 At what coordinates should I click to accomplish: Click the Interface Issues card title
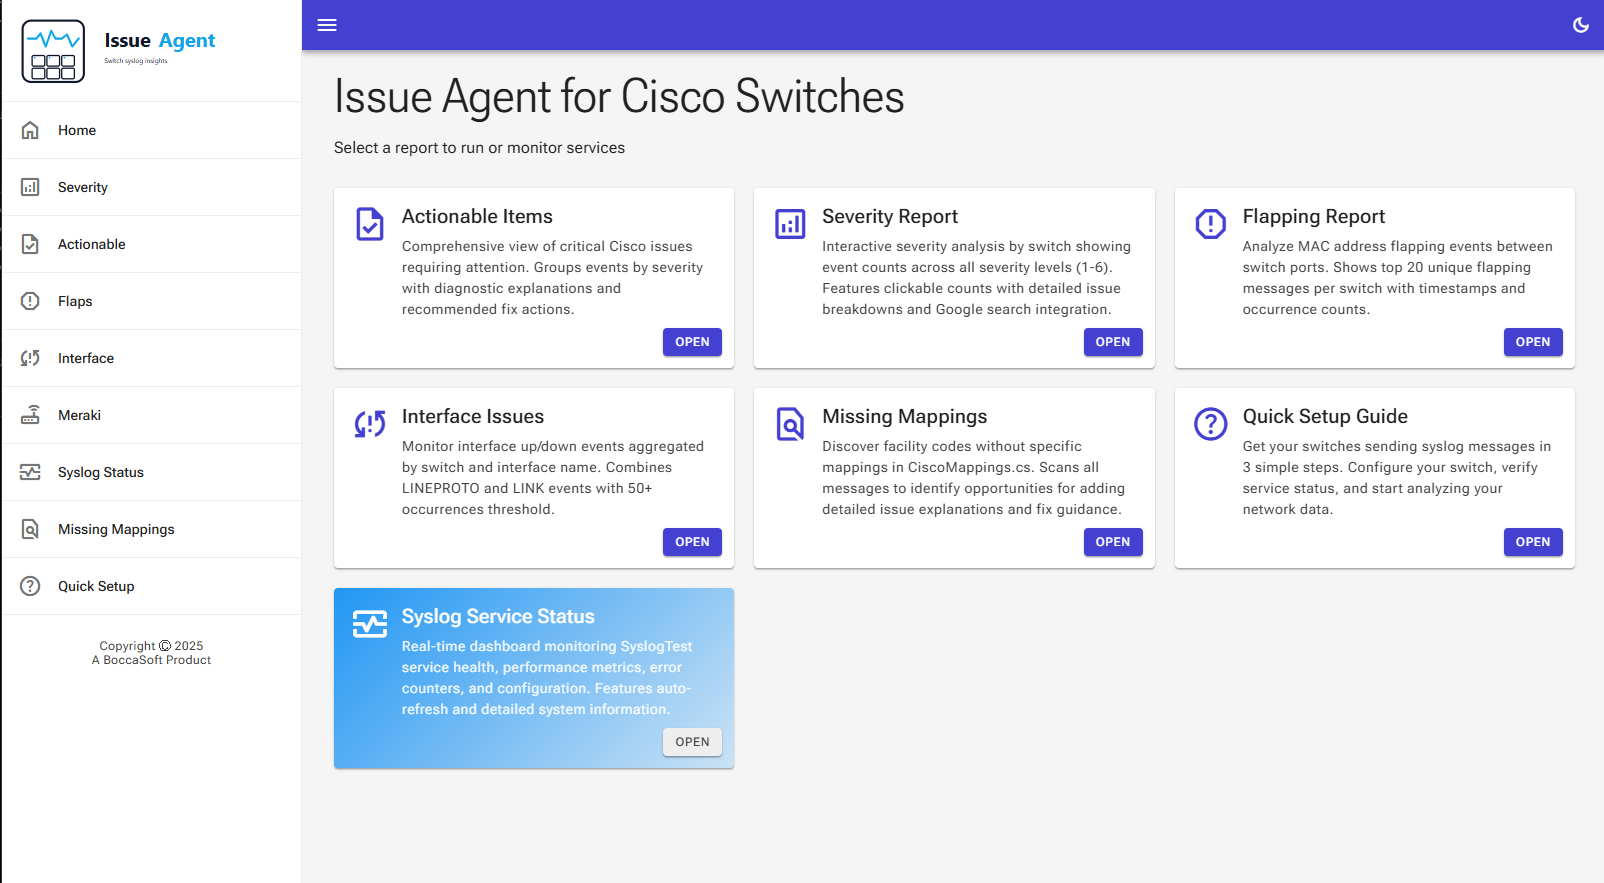pos(473,417)
